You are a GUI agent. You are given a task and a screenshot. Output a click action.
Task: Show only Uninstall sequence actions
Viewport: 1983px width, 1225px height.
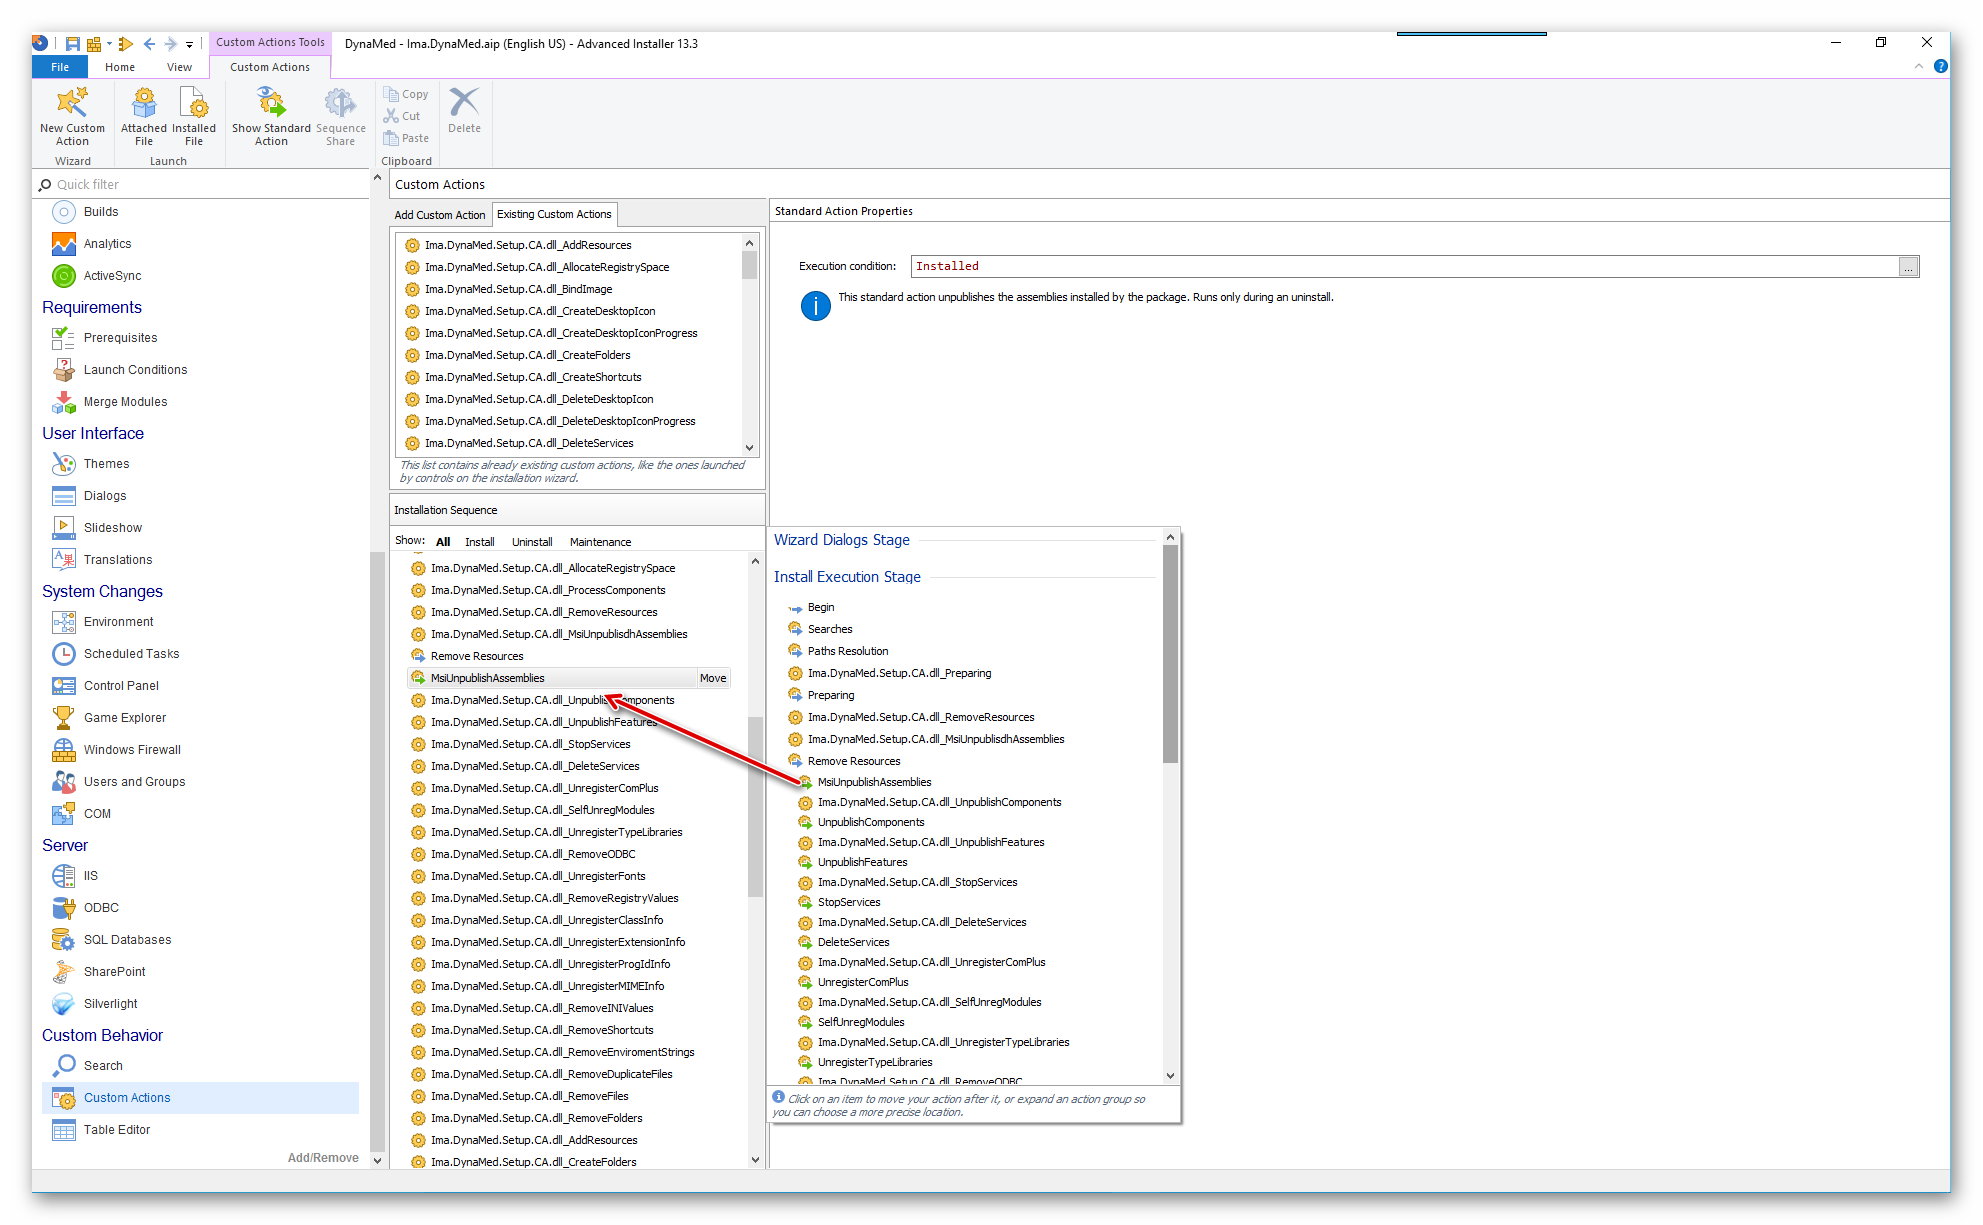click(532, 542)
